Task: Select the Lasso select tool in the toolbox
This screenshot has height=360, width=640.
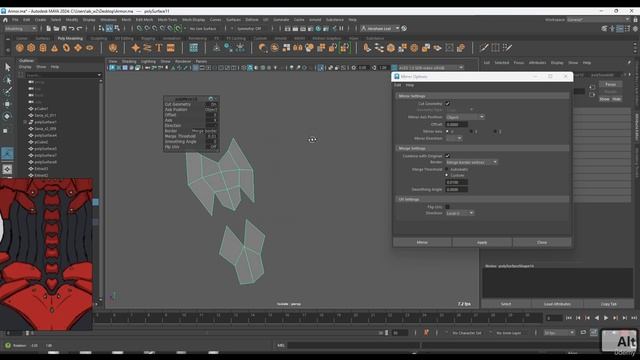Action: 7,80
